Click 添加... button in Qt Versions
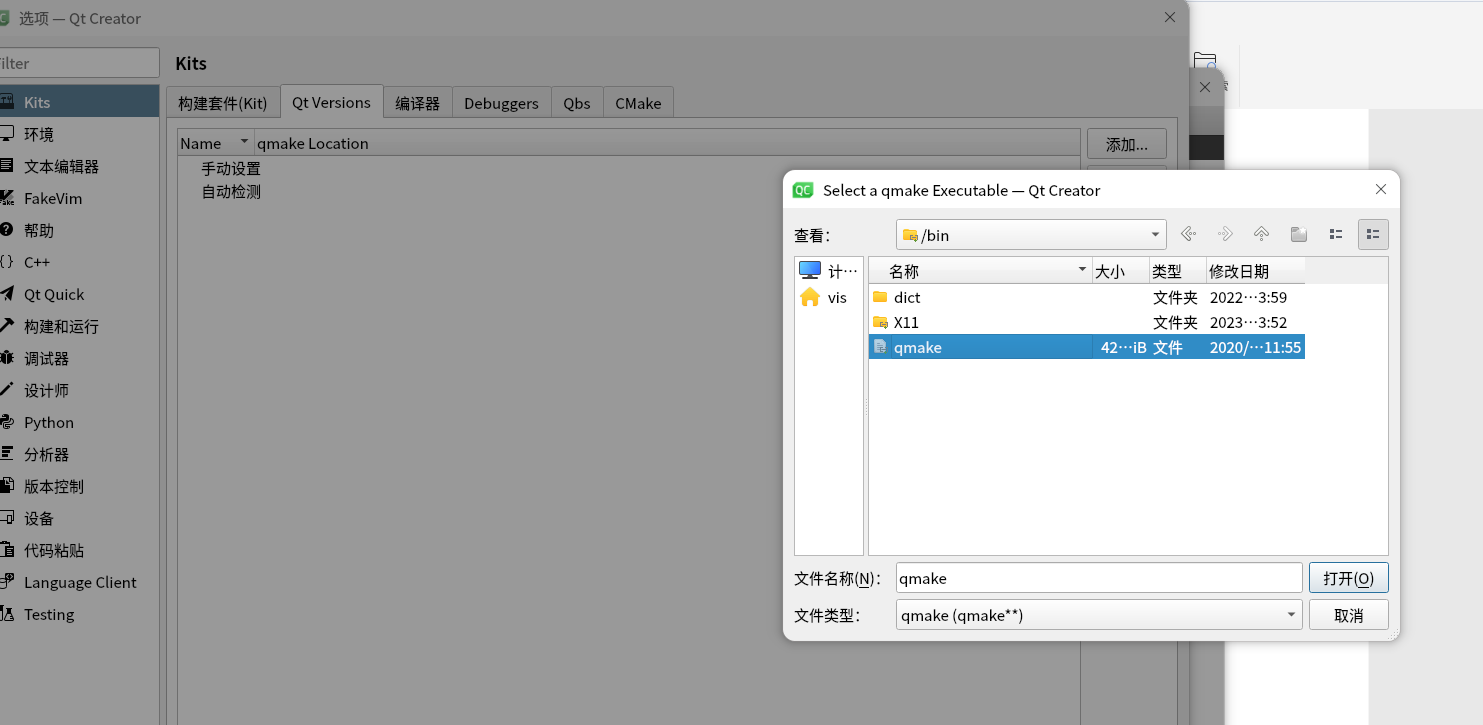The width and height of the screenshot is (1483, 725). pyautogui.click(x=1126, y=143)
